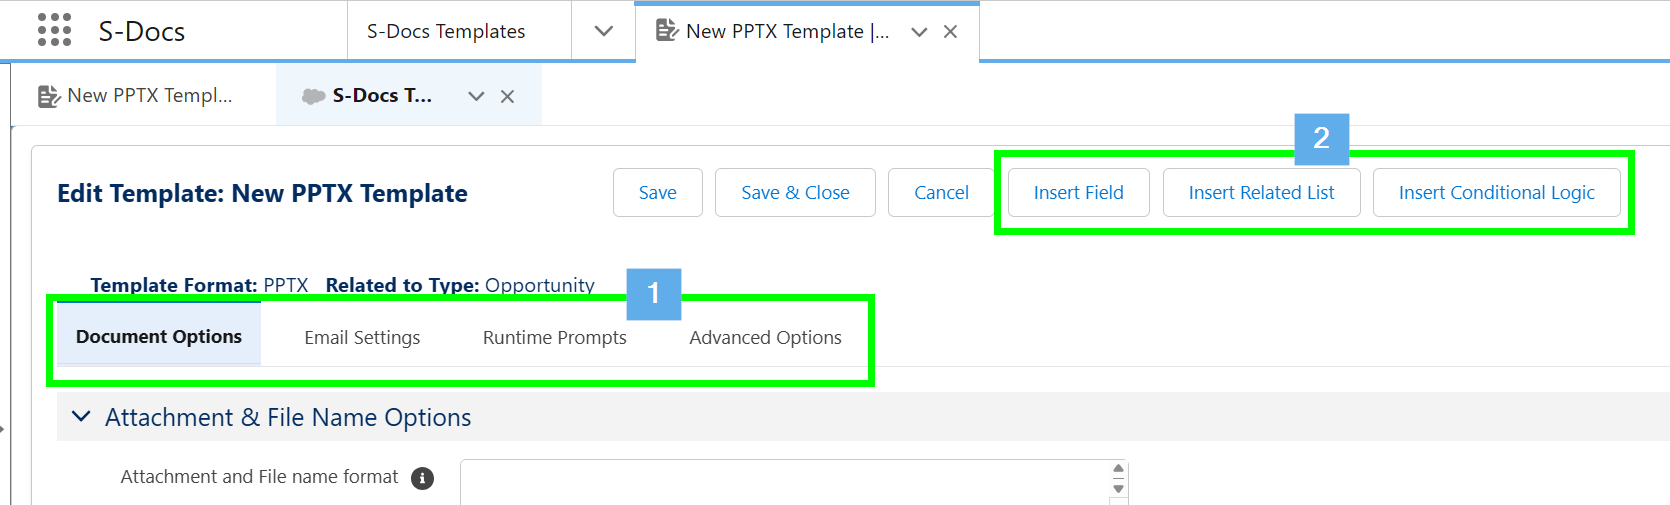Screen dimensions: 1670x505
Task: Cancel editing the template
Action: click(x=941, y=193)
